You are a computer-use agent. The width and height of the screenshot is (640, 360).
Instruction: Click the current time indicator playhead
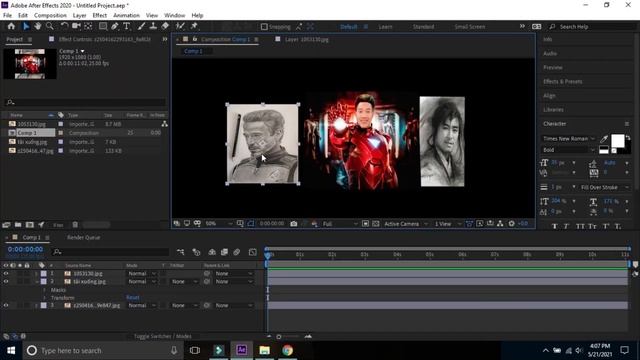[x=267, y=255]
